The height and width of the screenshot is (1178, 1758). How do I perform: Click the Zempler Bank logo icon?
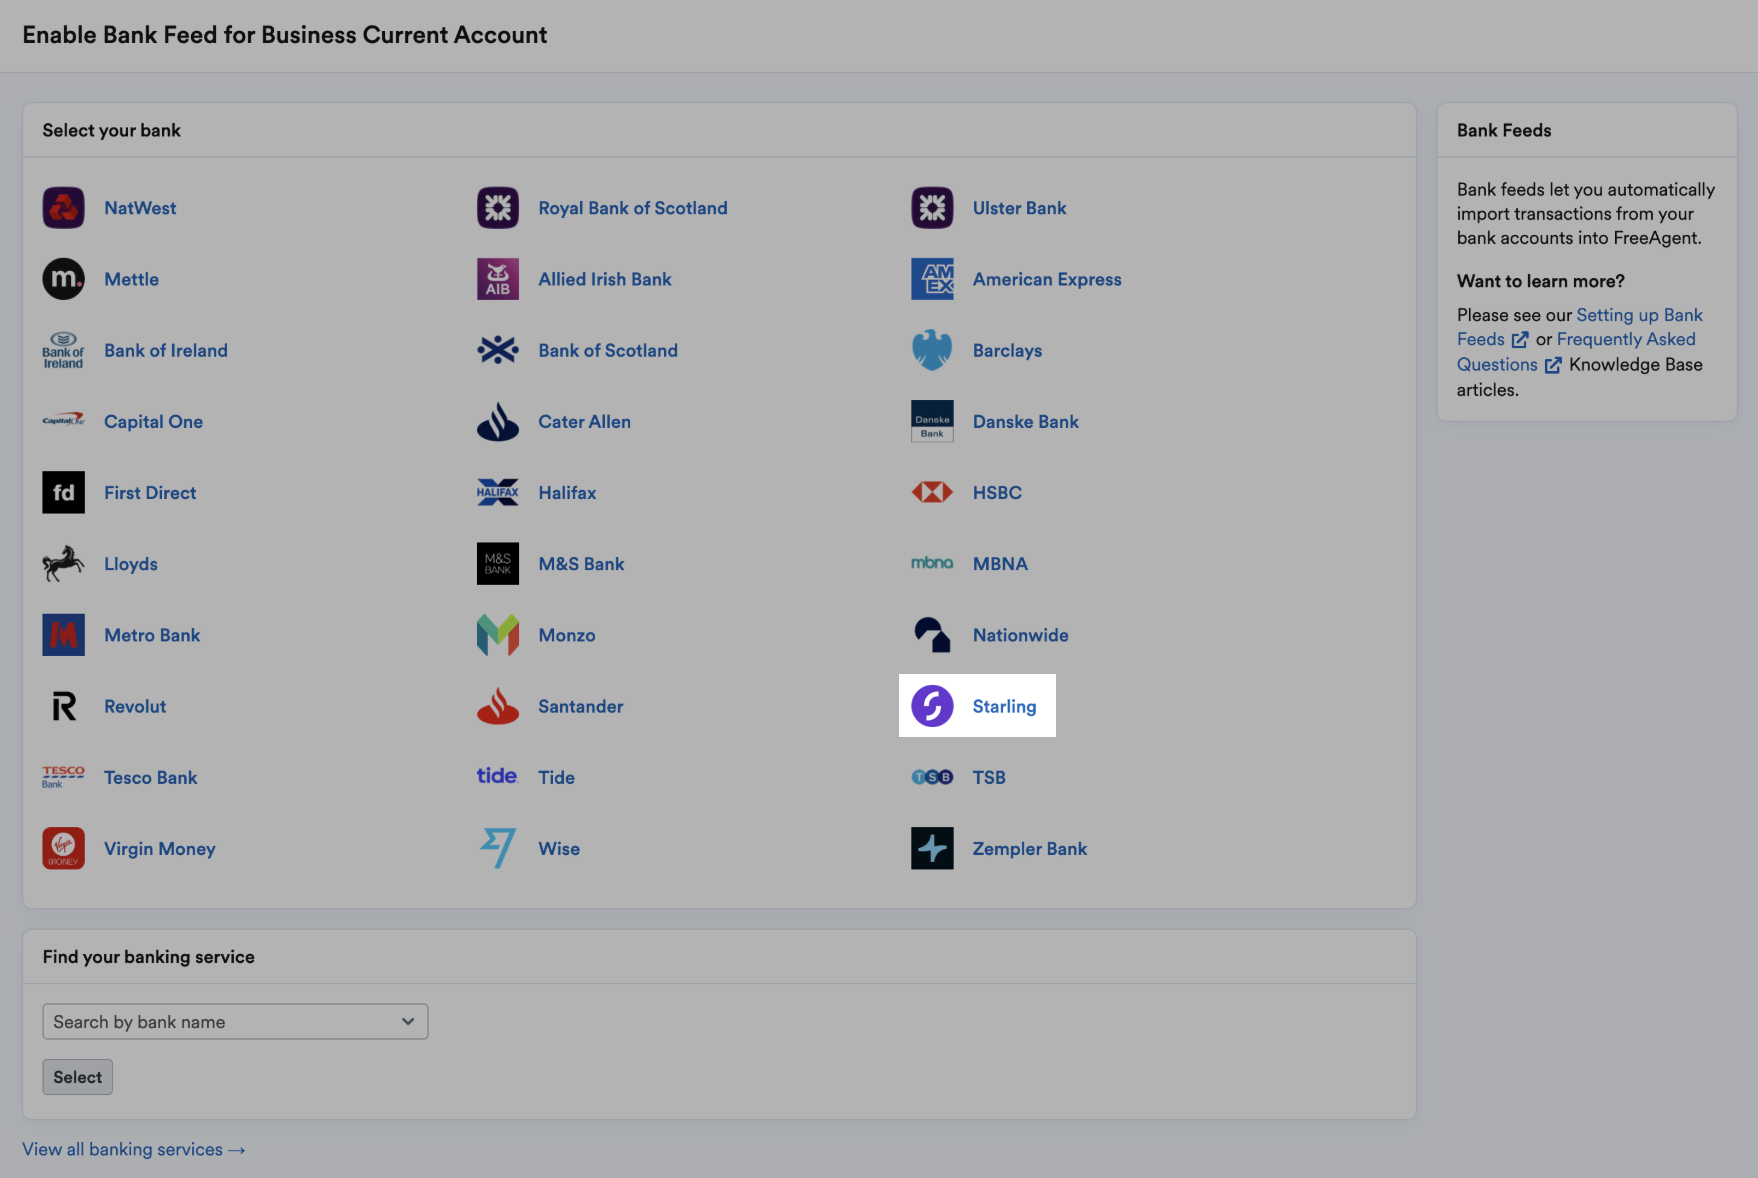click(932, 848)
